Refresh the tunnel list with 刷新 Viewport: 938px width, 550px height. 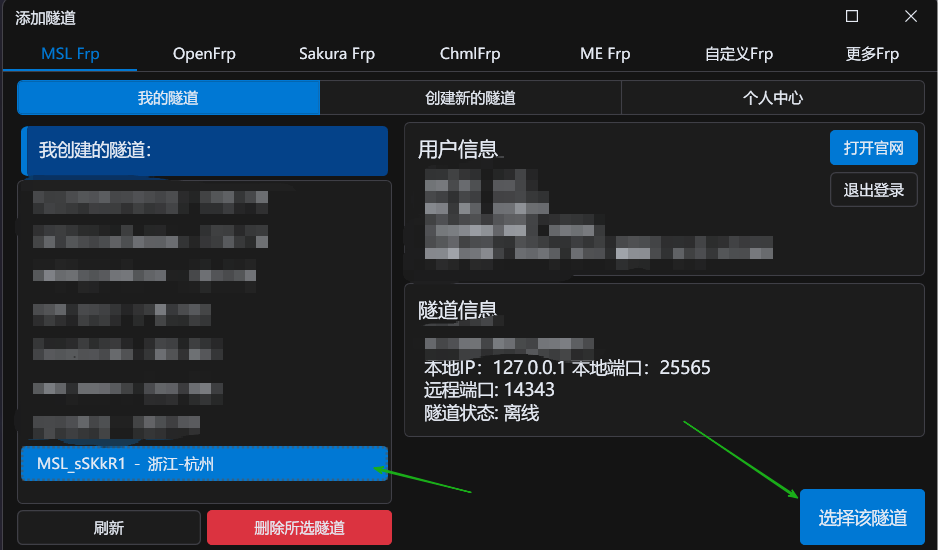click(108, 528)
